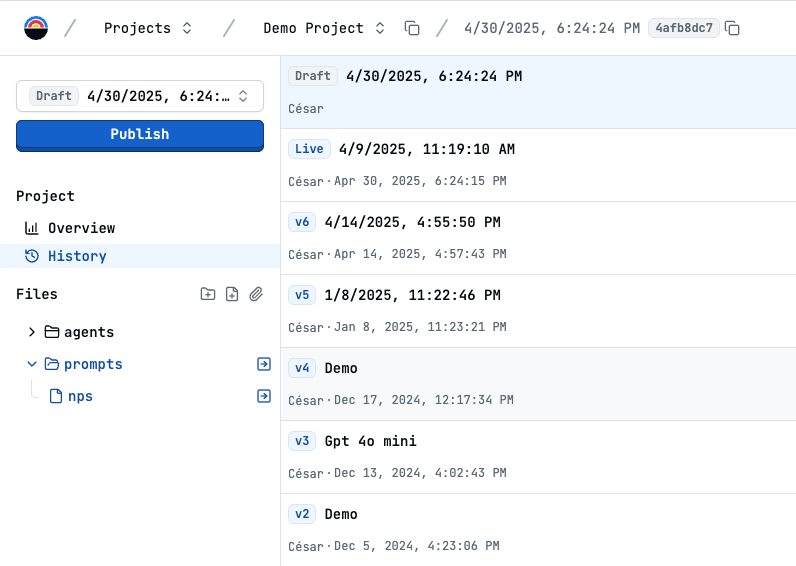Select the Draft 4/30/2025 history entry
Screen dimensions: 796x566
(538, 92)
